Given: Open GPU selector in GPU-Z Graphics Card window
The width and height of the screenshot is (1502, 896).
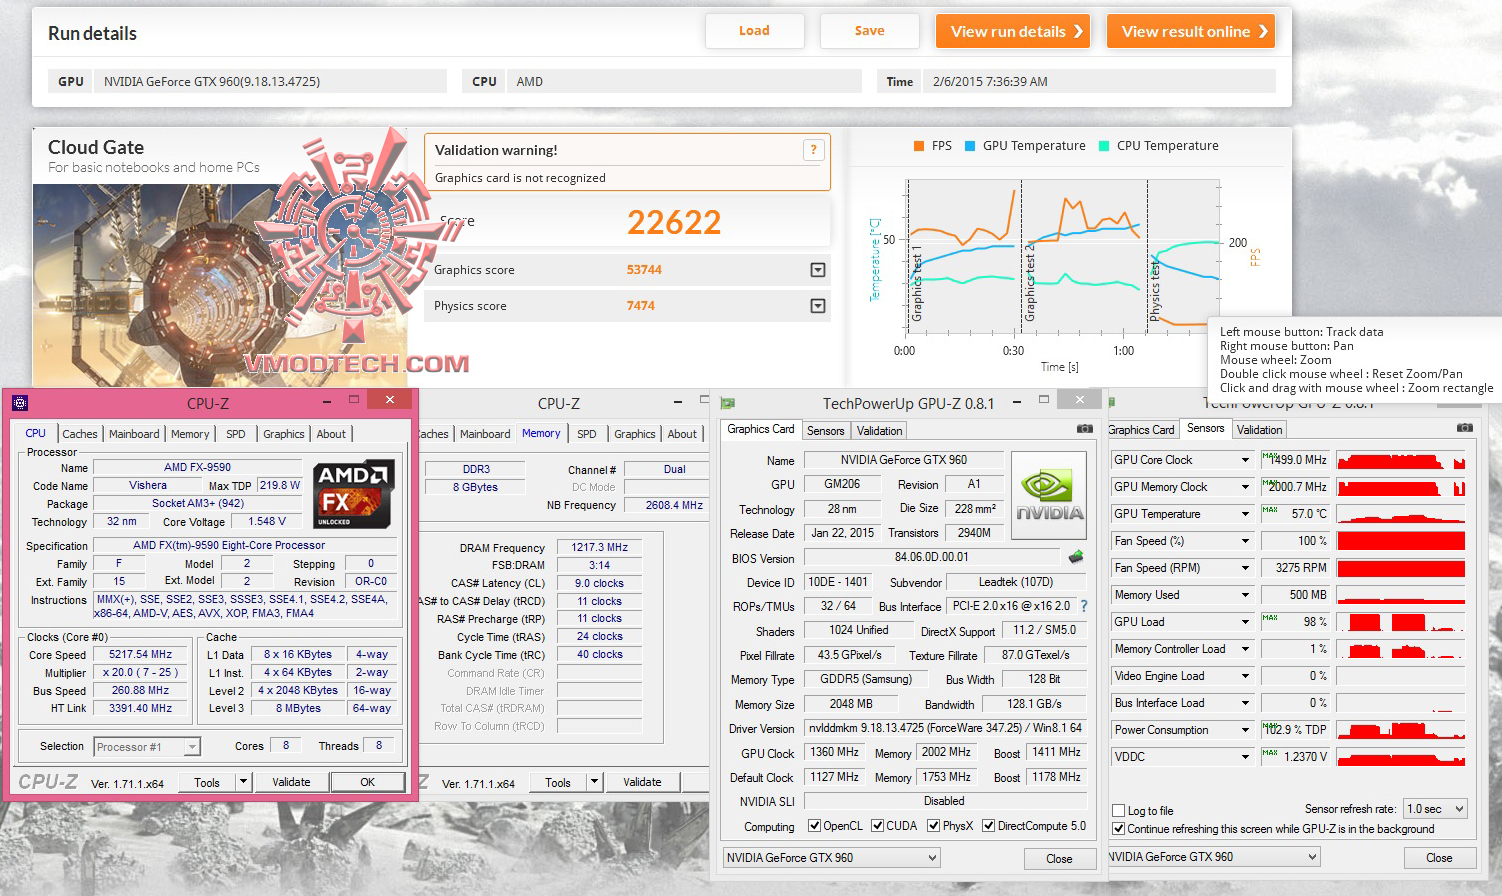Looking at the screenshot, I should (x=832, y=858).
